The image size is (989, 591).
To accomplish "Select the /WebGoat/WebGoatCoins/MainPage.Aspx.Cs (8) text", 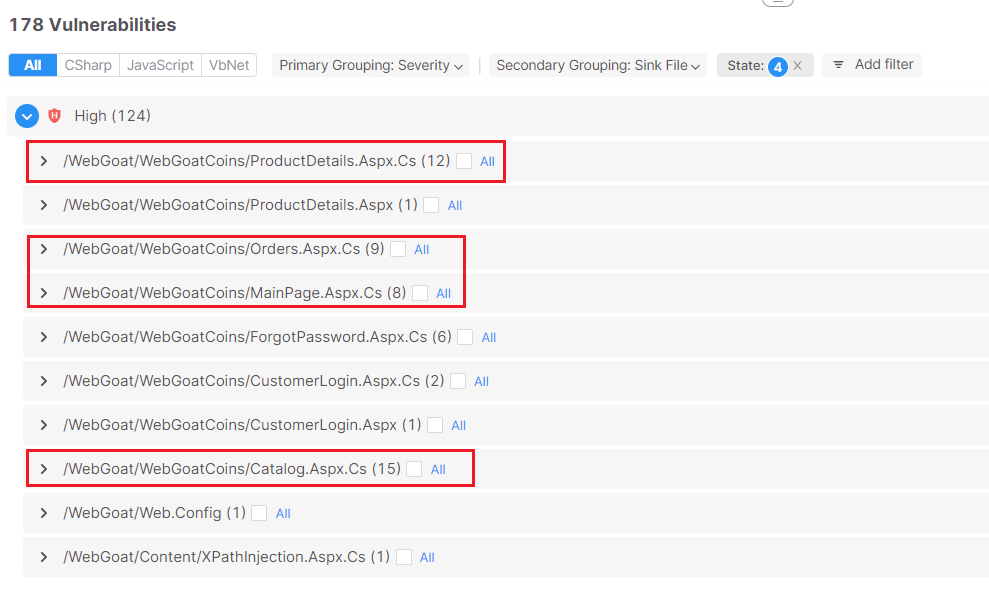I will click(235, 293).
